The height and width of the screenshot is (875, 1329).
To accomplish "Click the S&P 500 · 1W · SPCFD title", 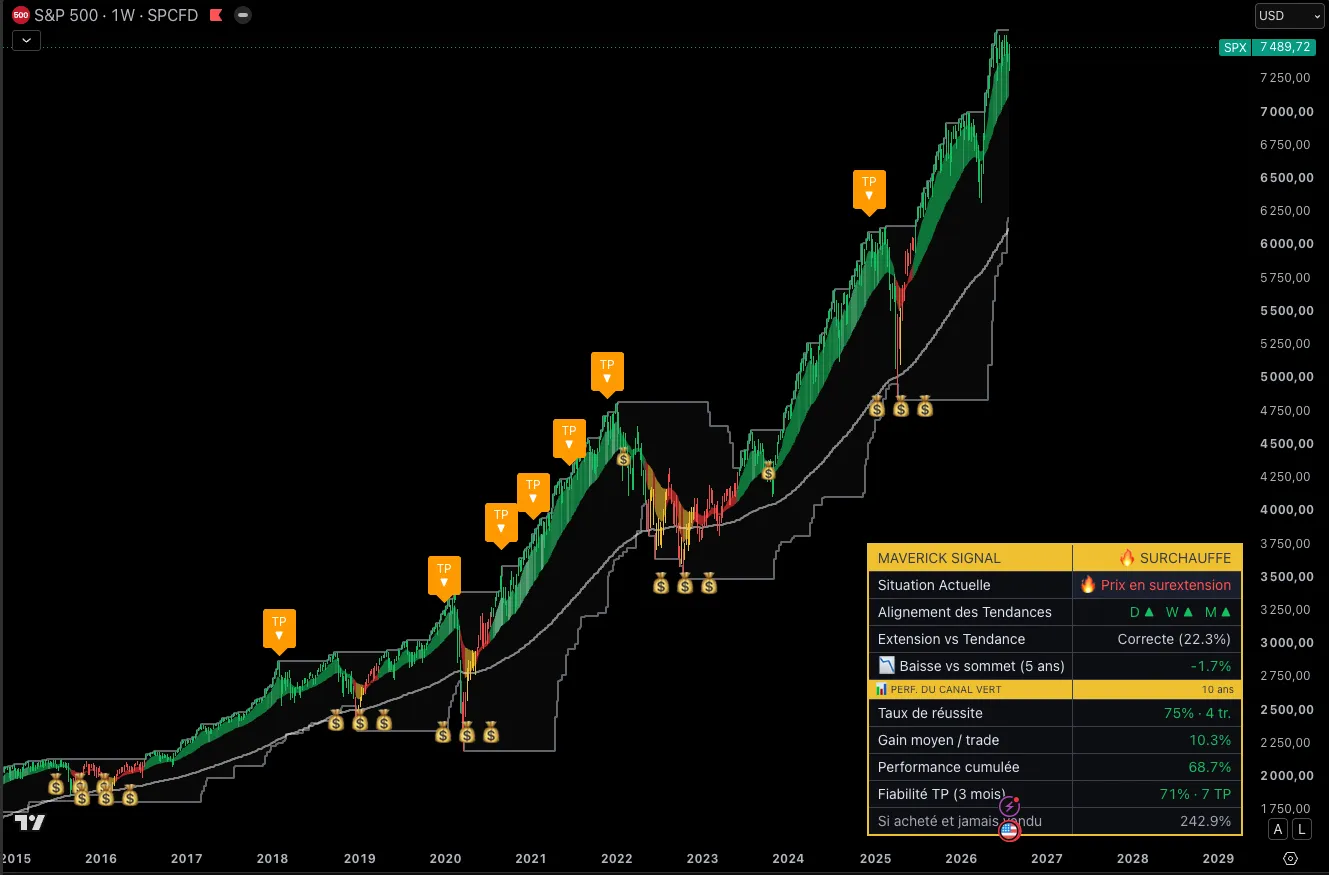I will click(115, 15).
